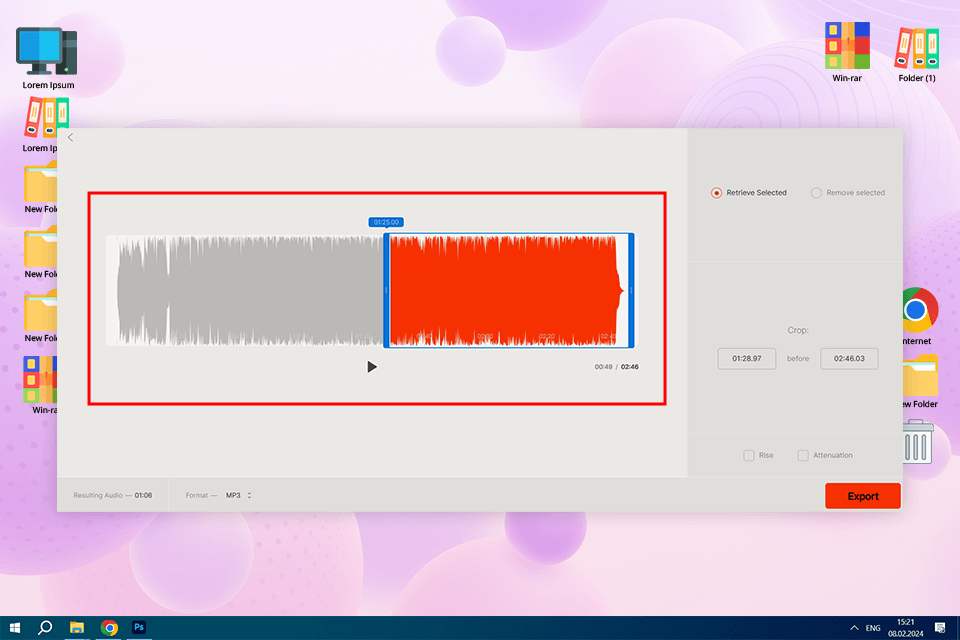Open the Win-rar desktop icon on left
This screenshot has height=640, width=960.
click(x=41, y=385)
